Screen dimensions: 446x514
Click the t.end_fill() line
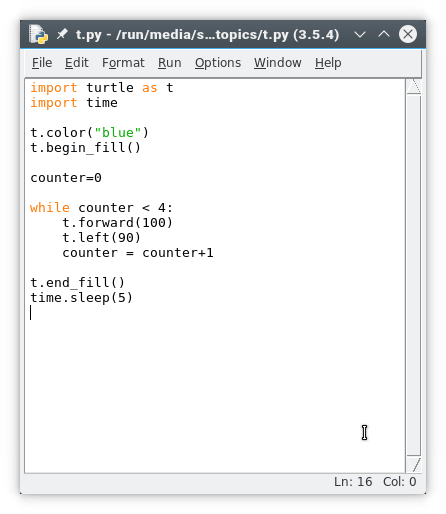(x=77, y=283)
